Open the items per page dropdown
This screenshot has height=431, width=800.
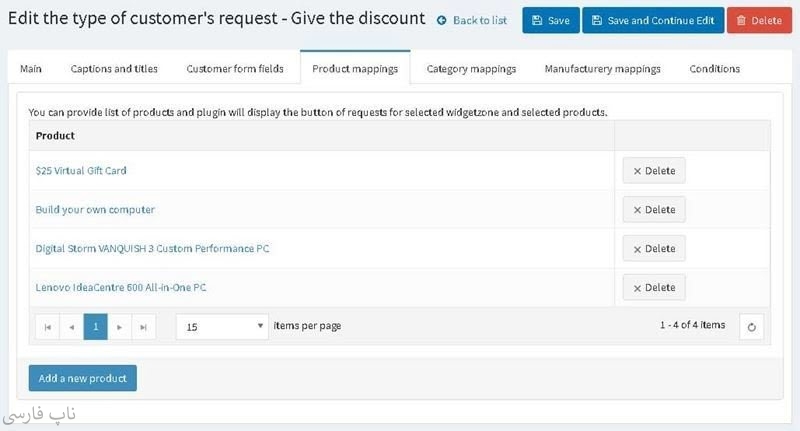pyautogui.click(x=222, y=326)
